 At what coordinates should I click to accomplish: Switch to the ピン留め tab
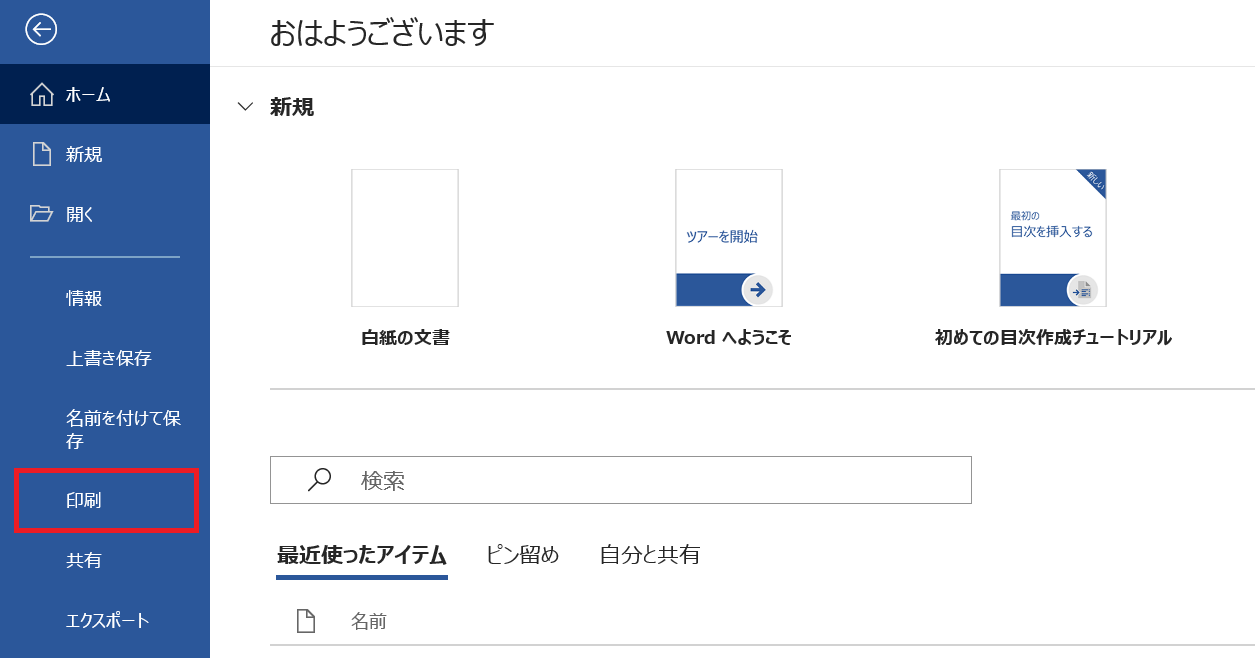pos(522,555)
